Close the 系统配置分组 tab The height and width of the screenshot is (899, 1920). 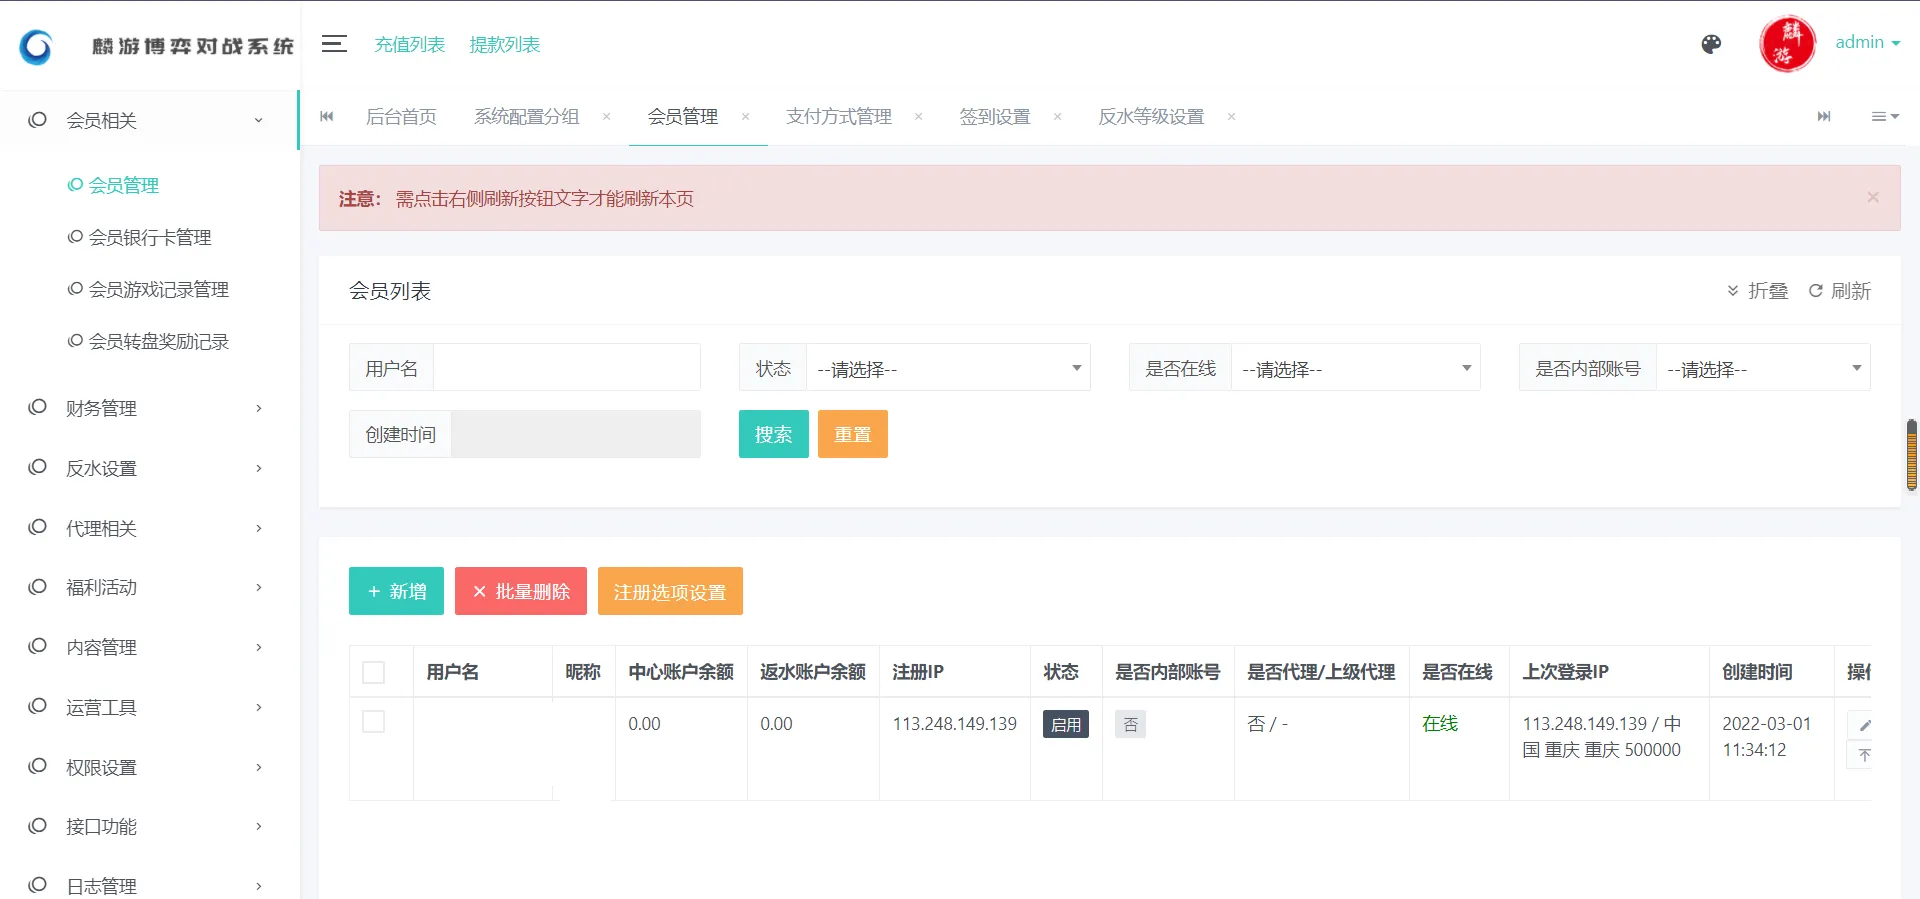[x=606, y=117]
